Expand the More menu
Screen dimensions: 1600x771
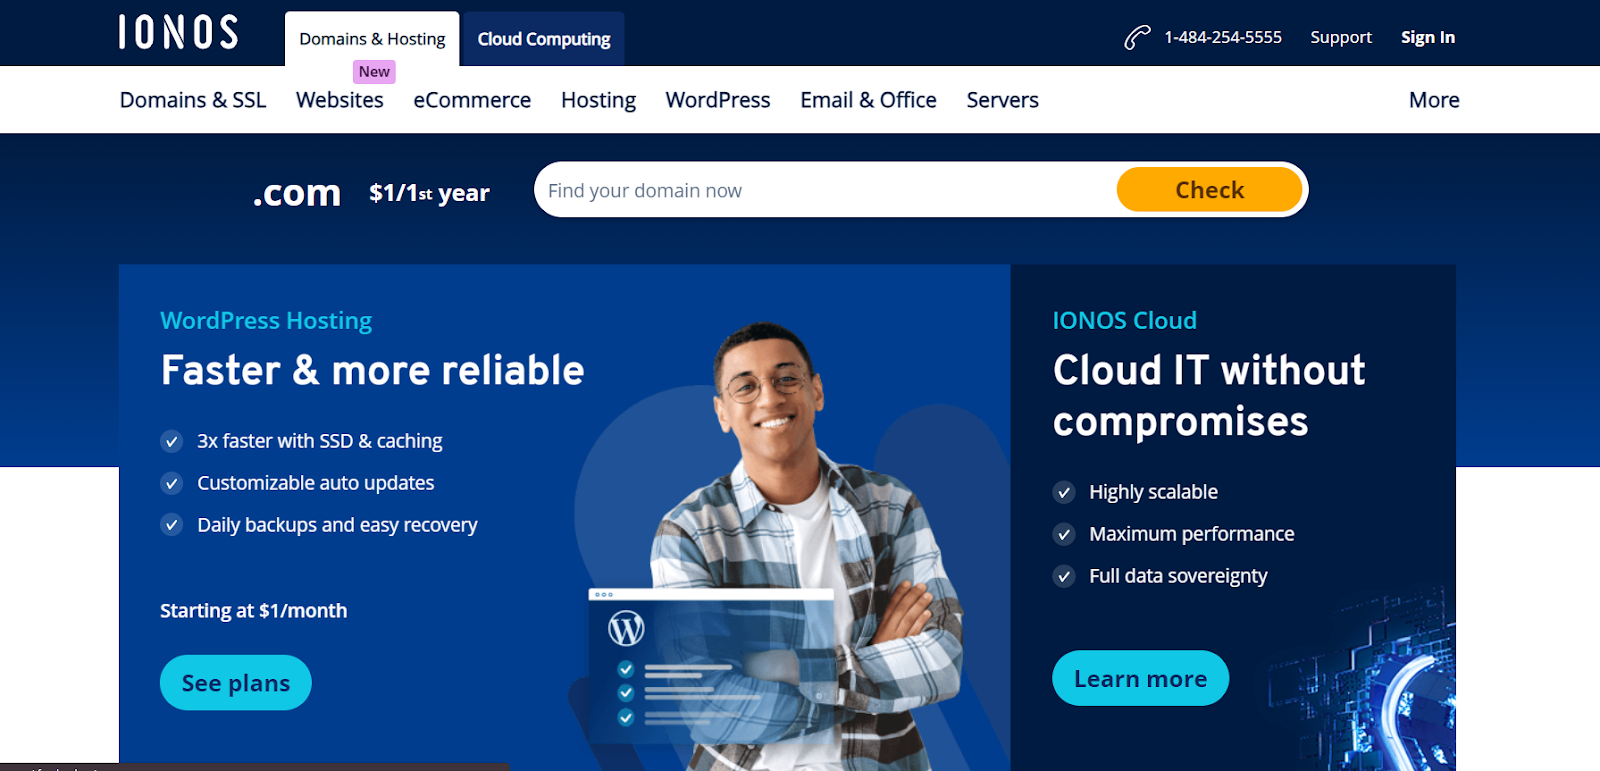1434,100
